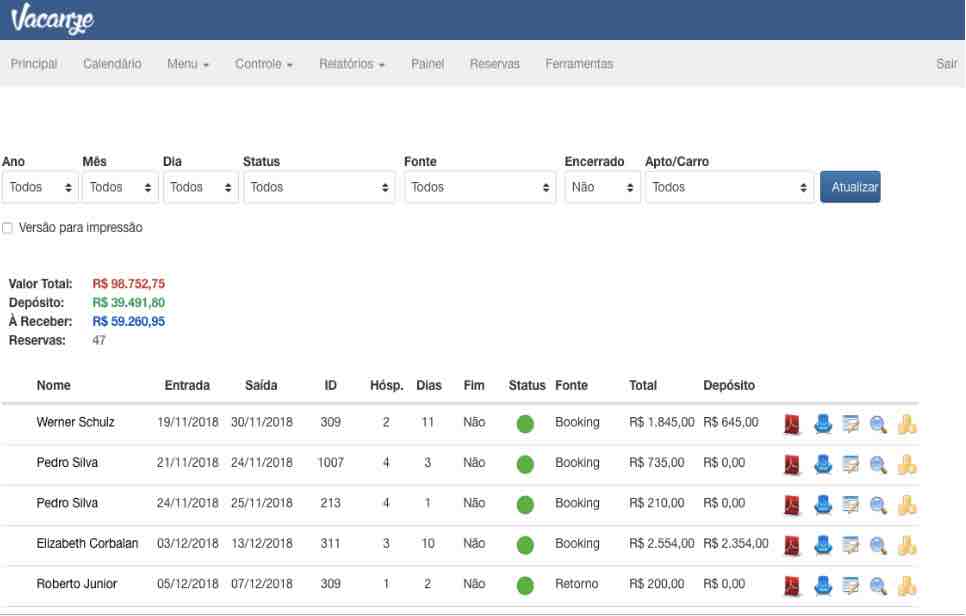
Task: Click the edit form icon for reservation ID 213
Action: tap(850, 505)
